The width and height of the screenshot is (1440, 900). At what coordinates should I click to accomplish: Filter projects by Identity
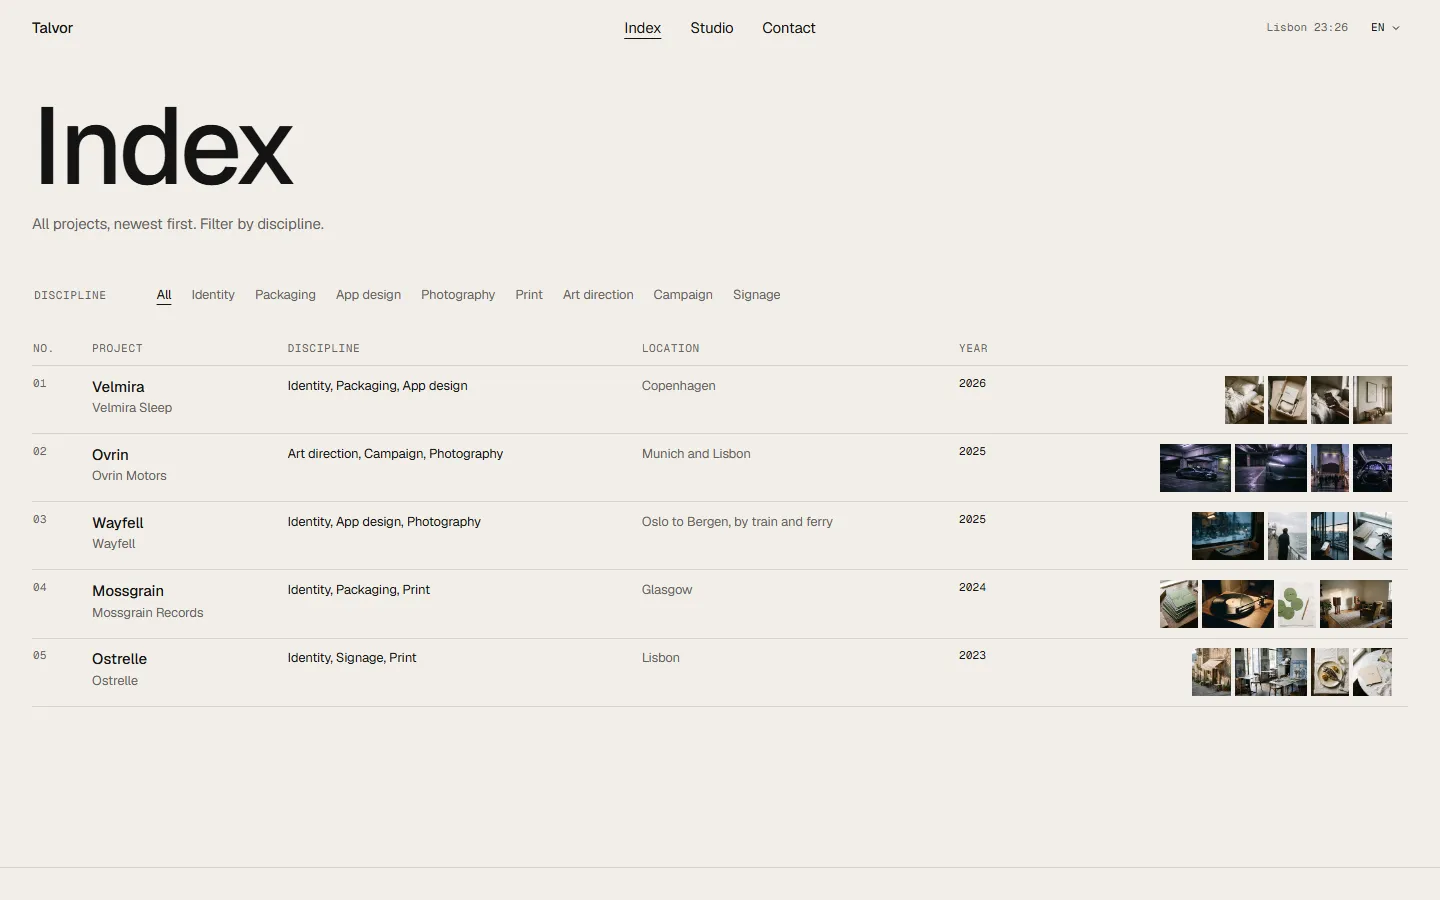click(213, 295)
